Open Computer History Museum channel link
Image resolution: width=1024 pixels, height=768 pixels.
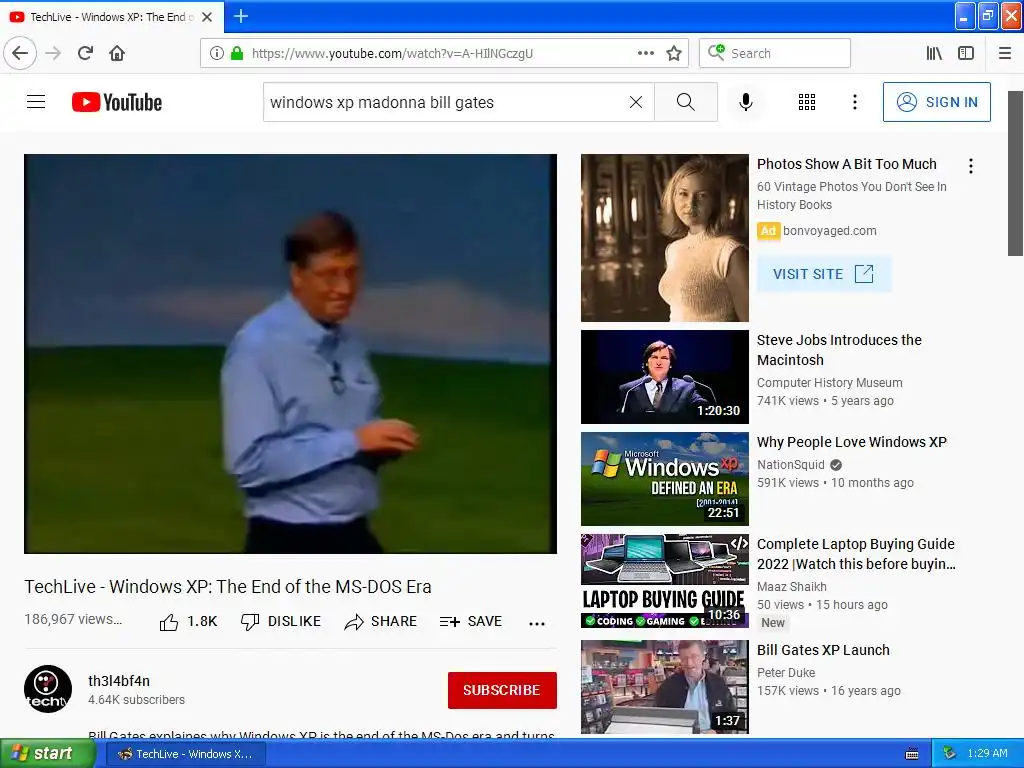[829, 383]
